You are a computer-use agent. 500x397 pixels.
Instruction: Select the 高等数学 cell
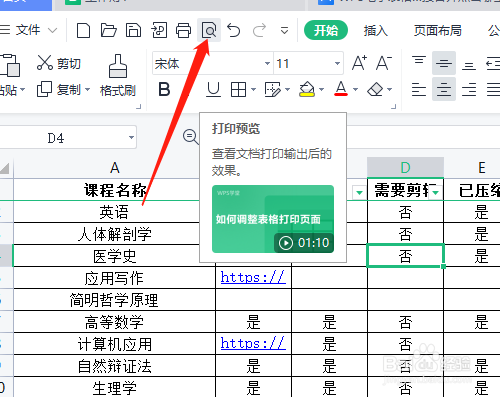[x=114, y=322]
